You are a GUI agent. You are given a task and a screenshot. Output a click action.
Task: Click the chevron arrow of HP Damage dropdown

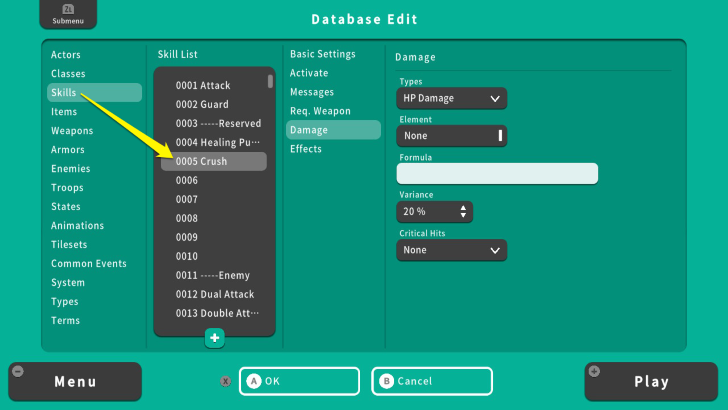point(495,98)
